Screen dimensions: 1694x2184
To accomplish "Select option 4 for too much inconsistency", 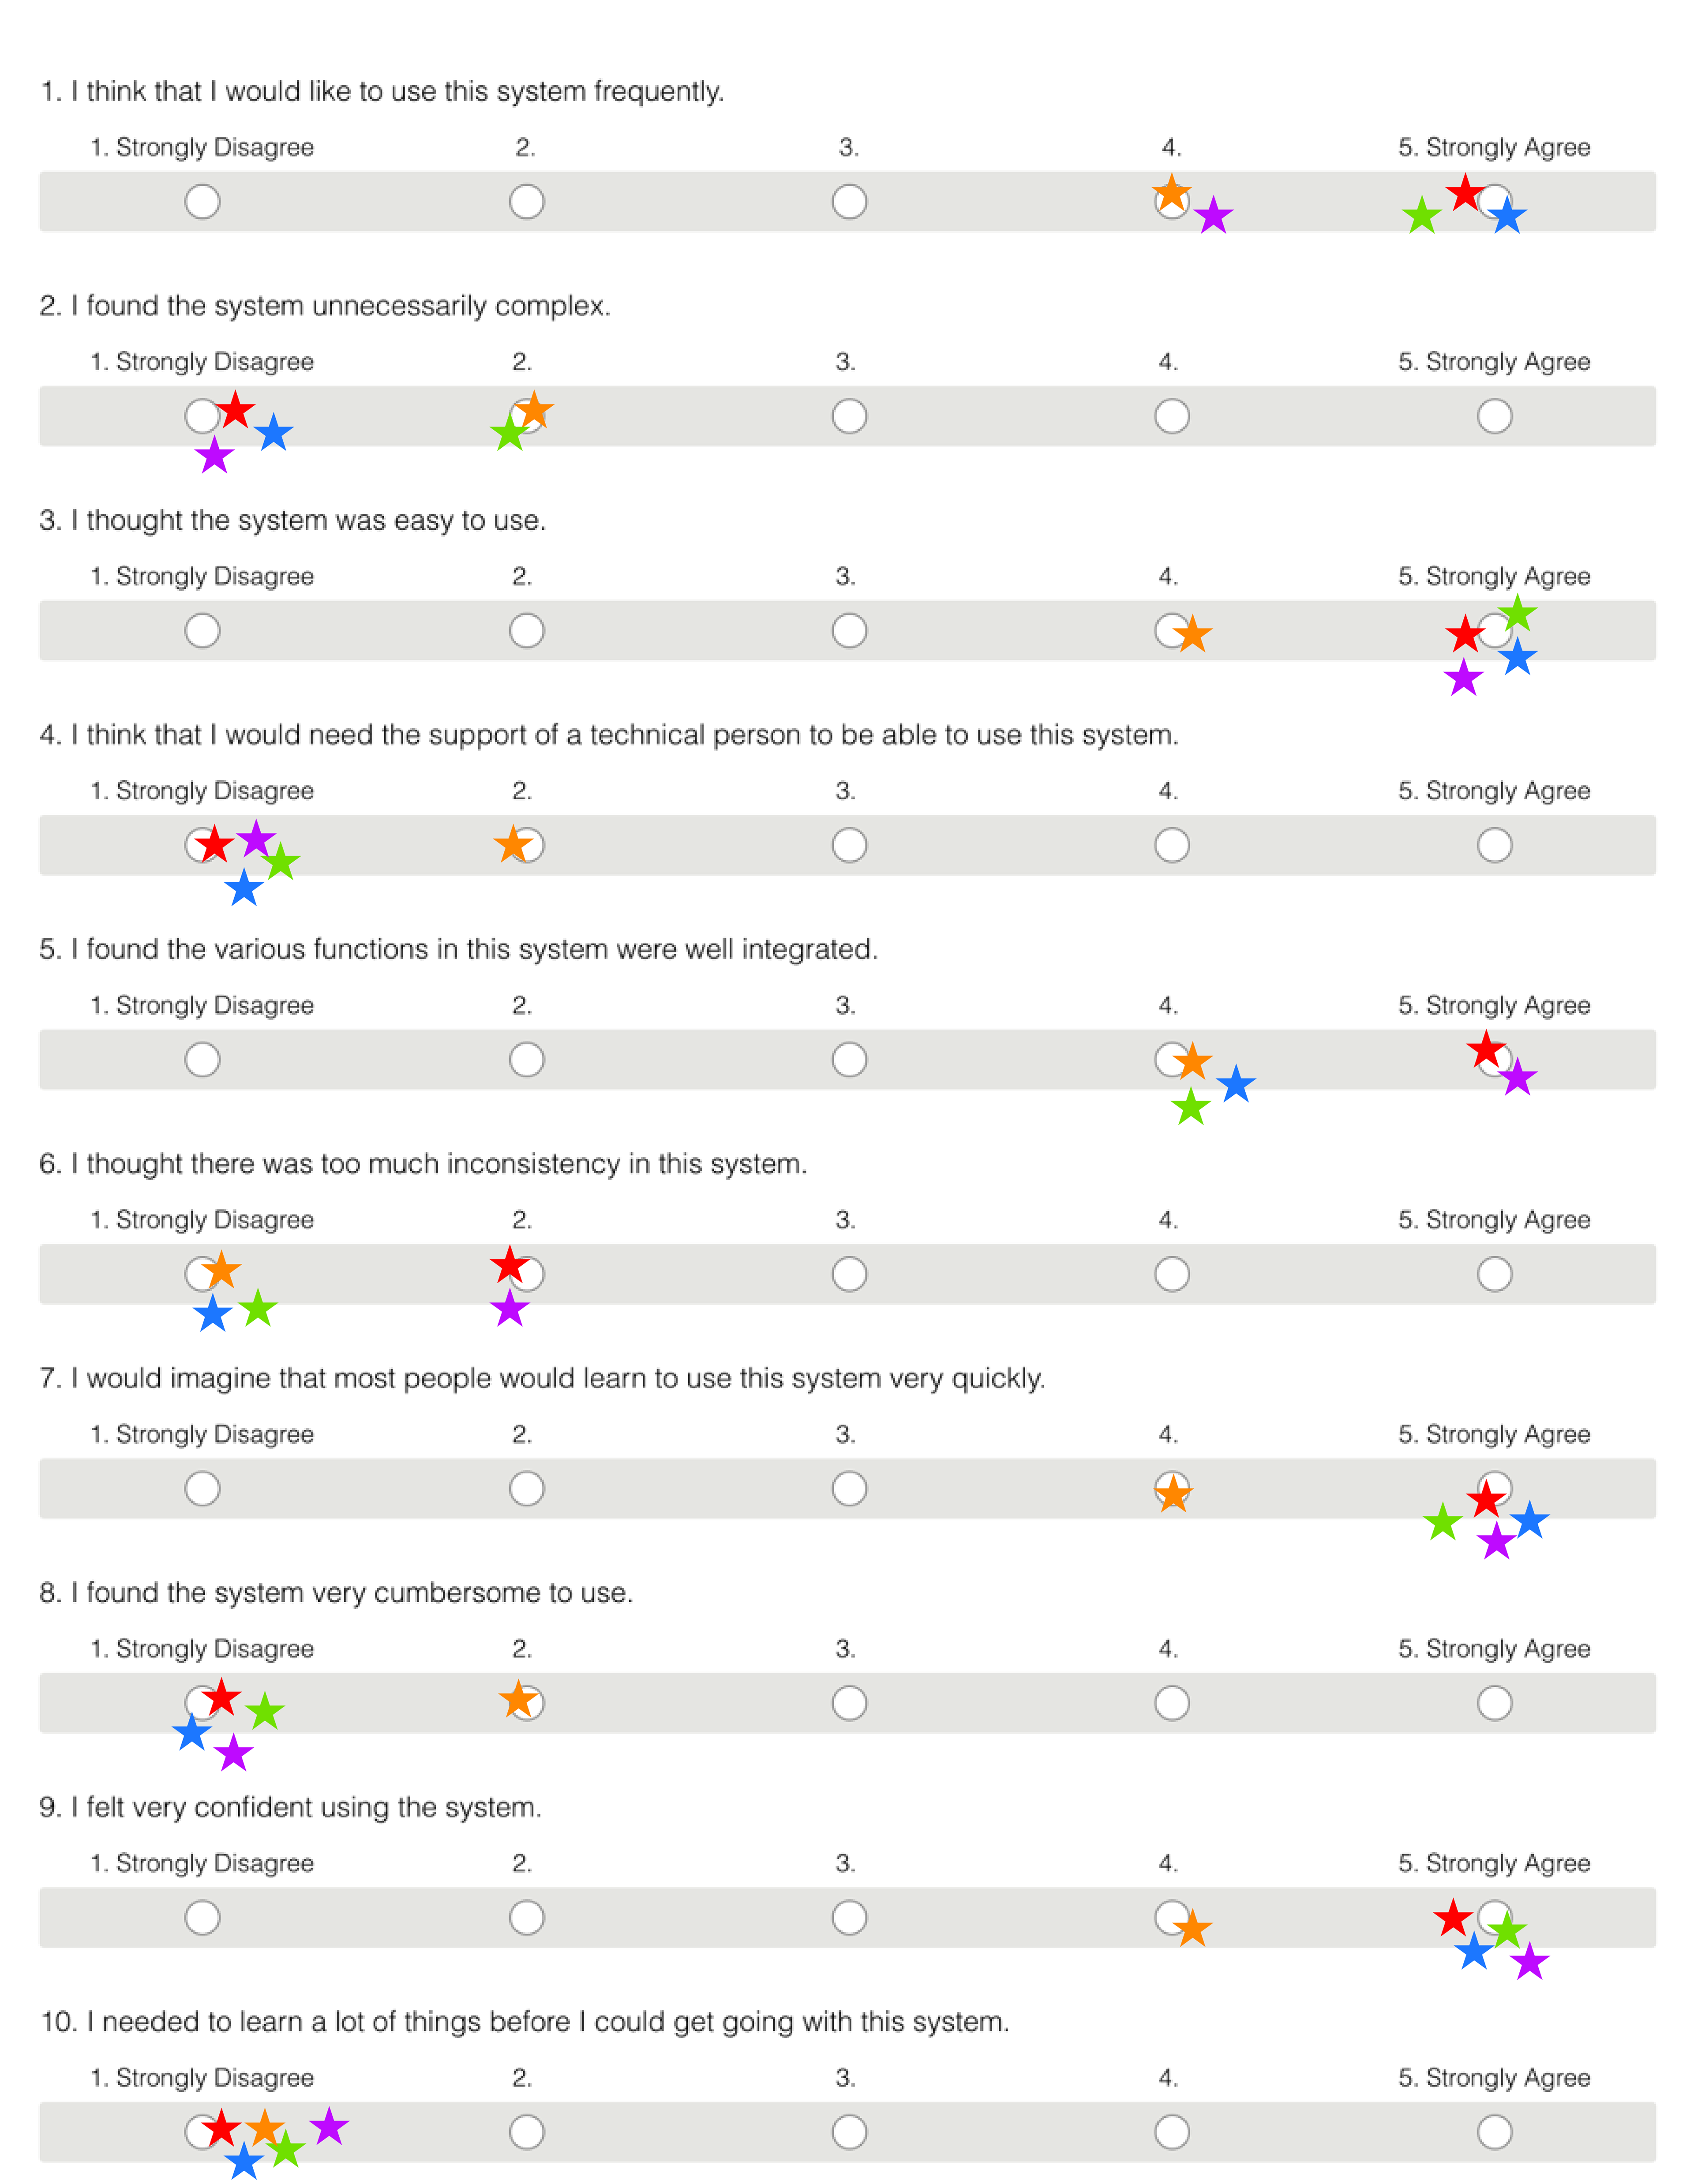I will click(x=1172, y=1274).
